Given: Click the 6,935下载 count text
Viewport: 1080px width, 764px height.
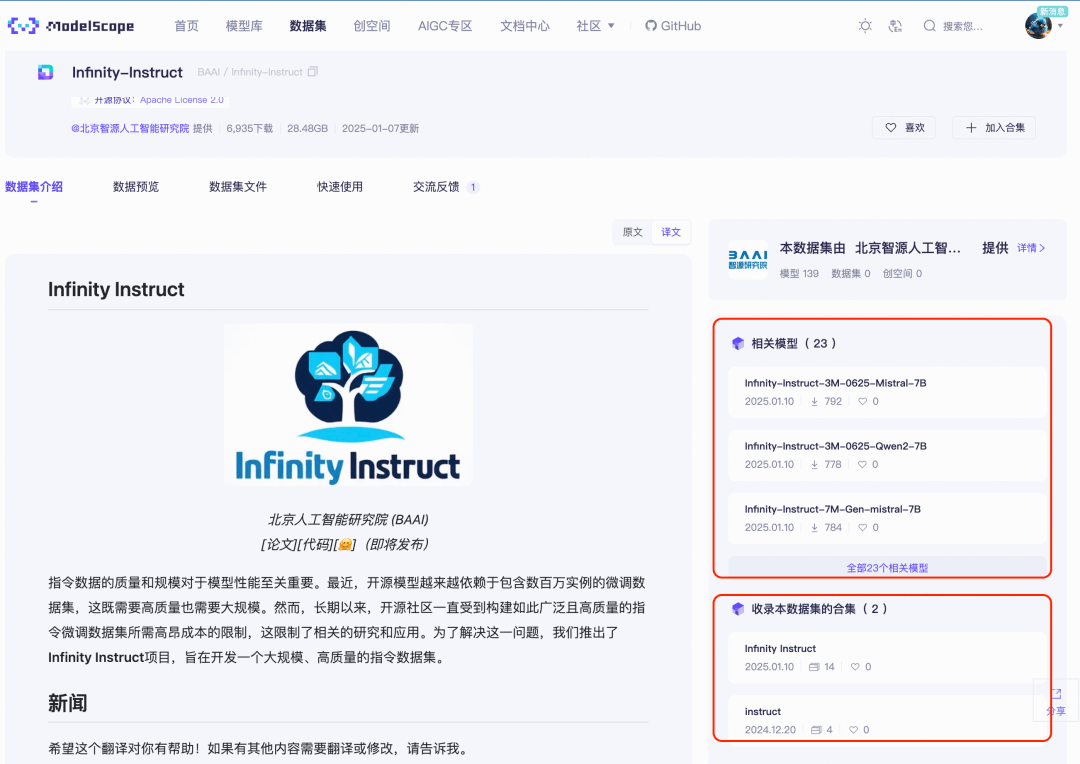Looking at the screenshot, I should coord(249,128).
